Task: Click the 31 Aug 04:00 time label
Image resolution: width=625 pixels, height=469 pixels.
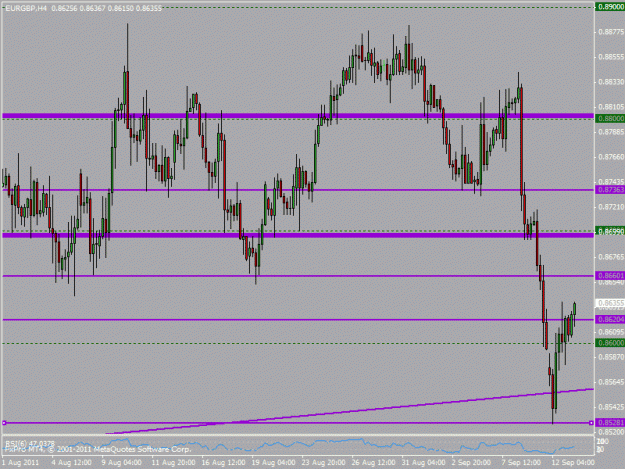Action: (424, 463)
